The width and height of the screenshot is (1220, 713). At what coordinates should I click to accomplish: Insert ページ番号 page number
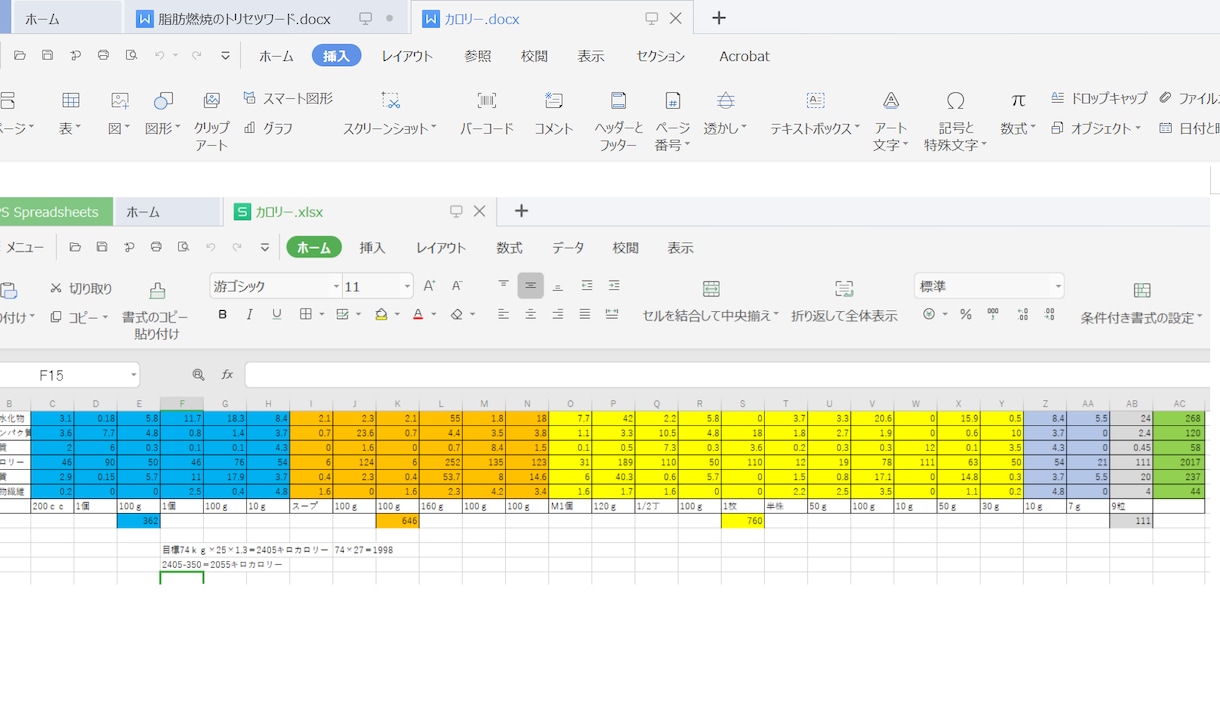(673, 120)
